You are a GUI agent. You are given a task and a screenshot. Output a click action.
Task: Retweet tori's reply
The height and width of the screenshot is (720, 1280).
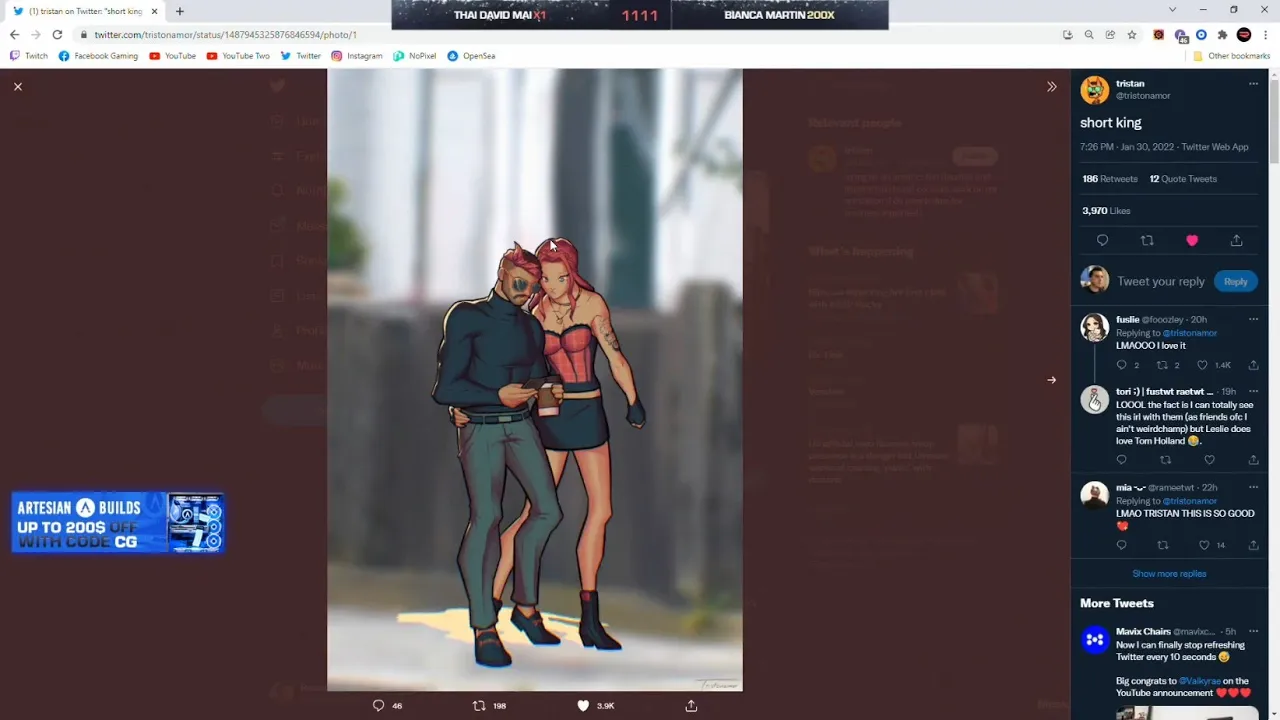pos(1165,460)
